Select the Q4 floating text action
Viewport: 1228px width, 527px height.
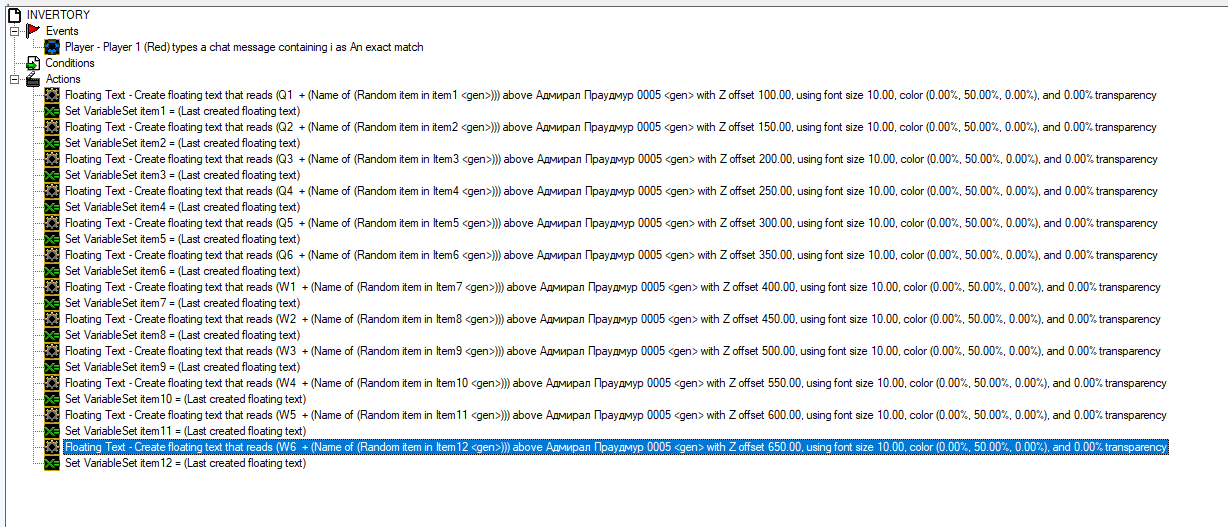click(611, 191)
